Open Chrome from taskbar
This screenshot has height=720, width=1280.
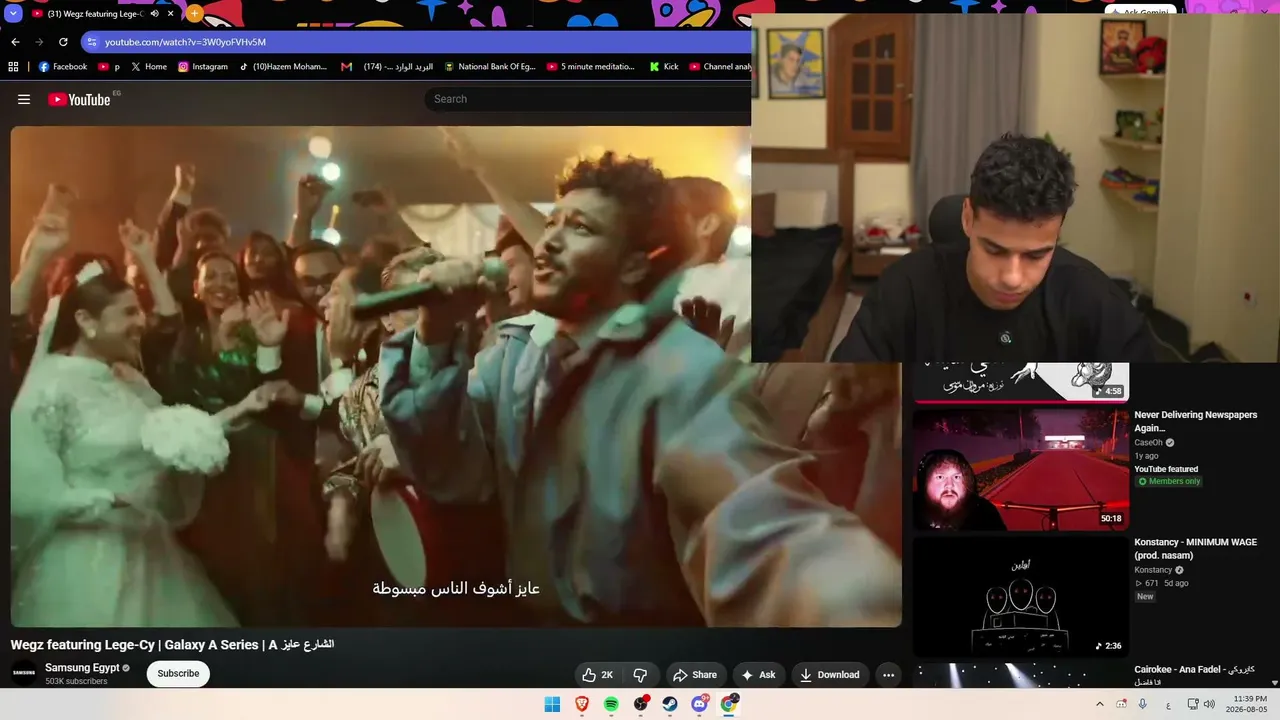click(x=729, y=704)
